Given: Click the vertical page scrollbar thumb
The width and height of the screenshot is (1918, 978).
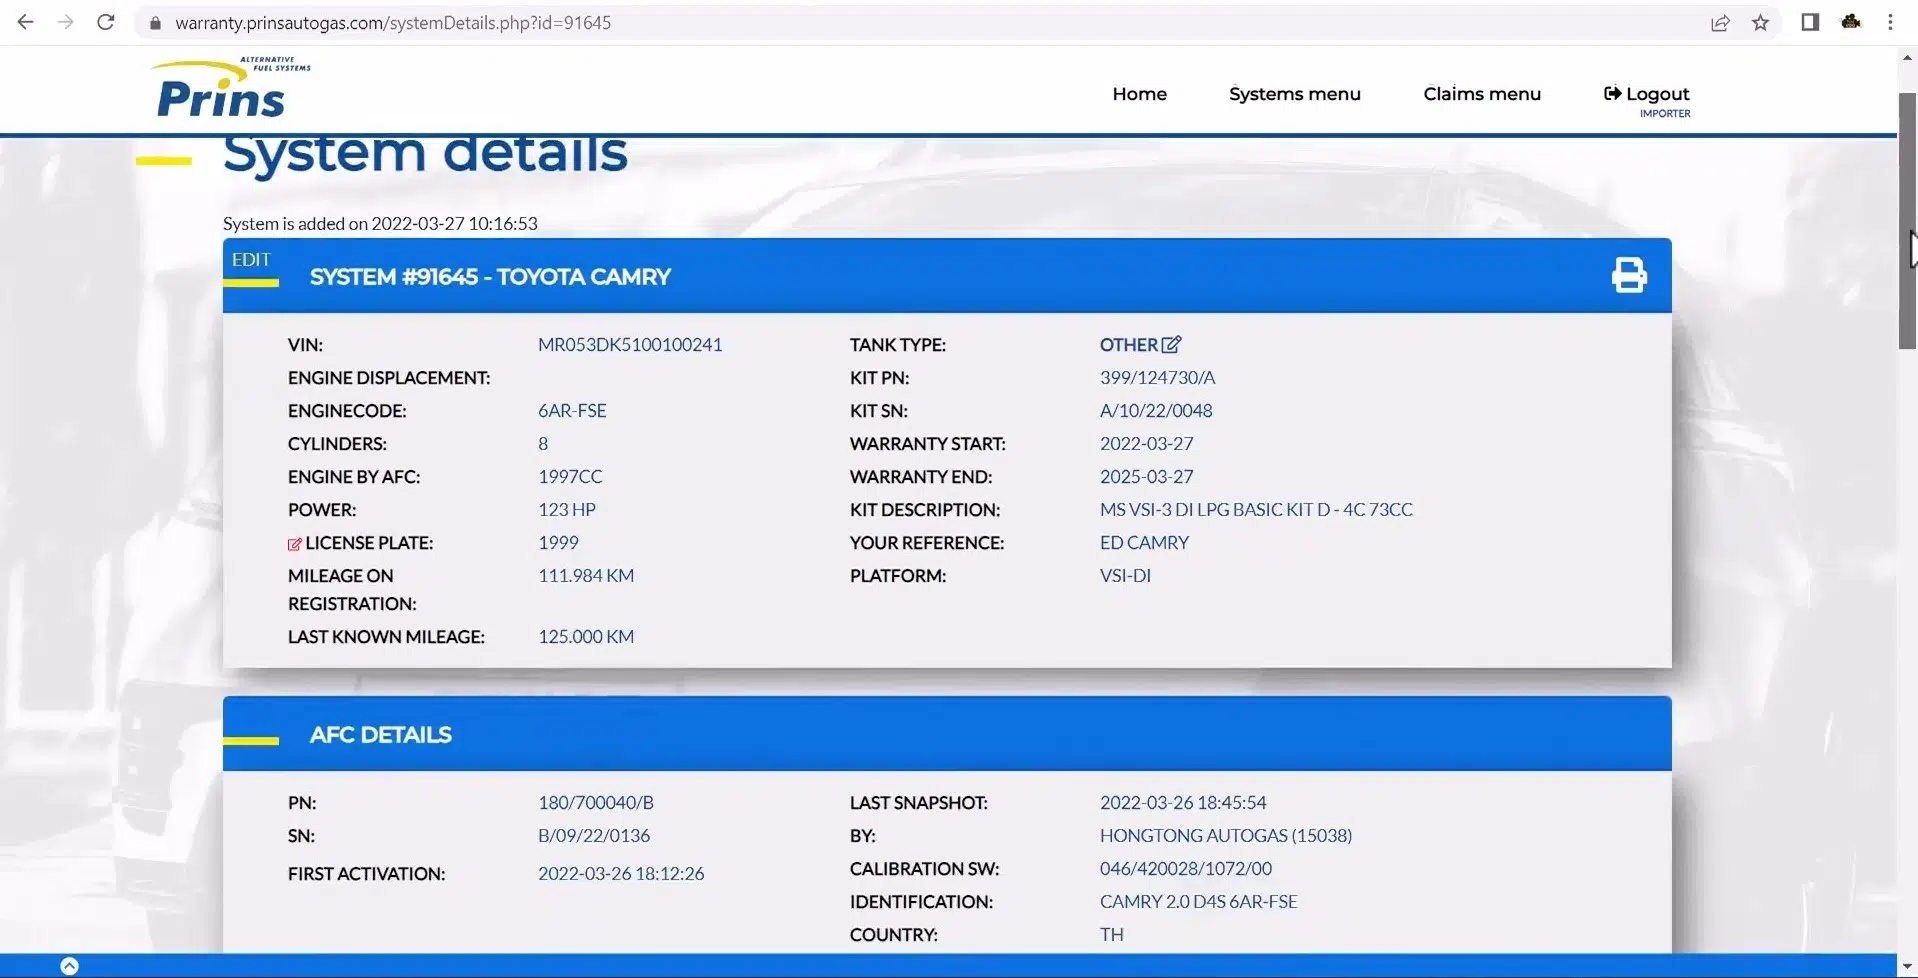Looking at the screenshot, I should pos(1908,221).
